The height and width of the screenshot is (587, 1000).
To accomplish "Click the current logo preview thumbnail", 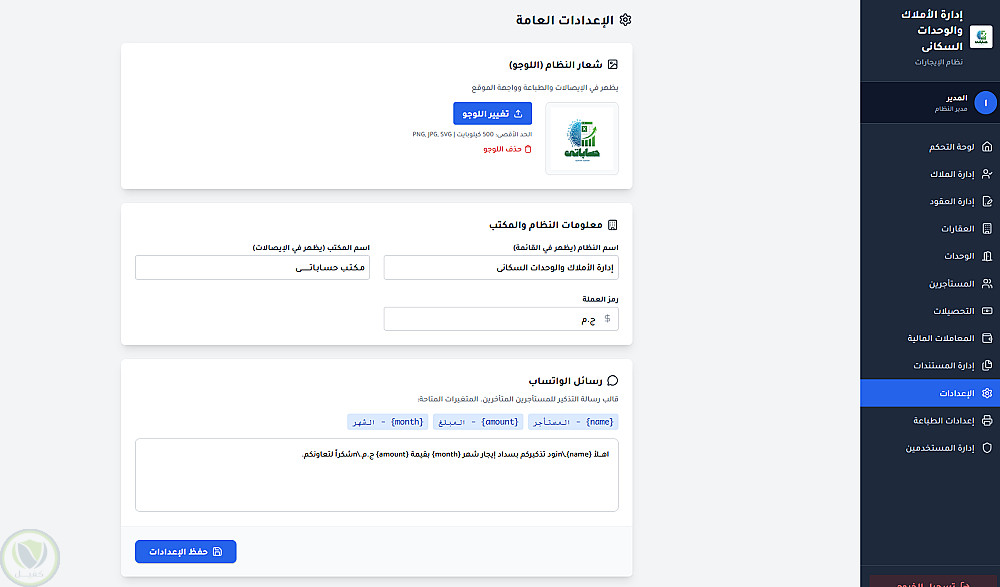I will (582, 138).
